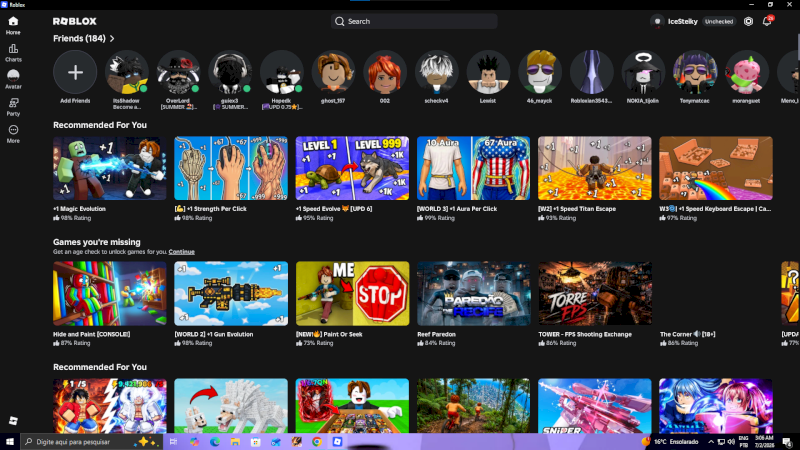800x450 pixels.
Task: Open TOWER - FPS Shooting Exchange thumbnail
Action: tap(594, 293)
